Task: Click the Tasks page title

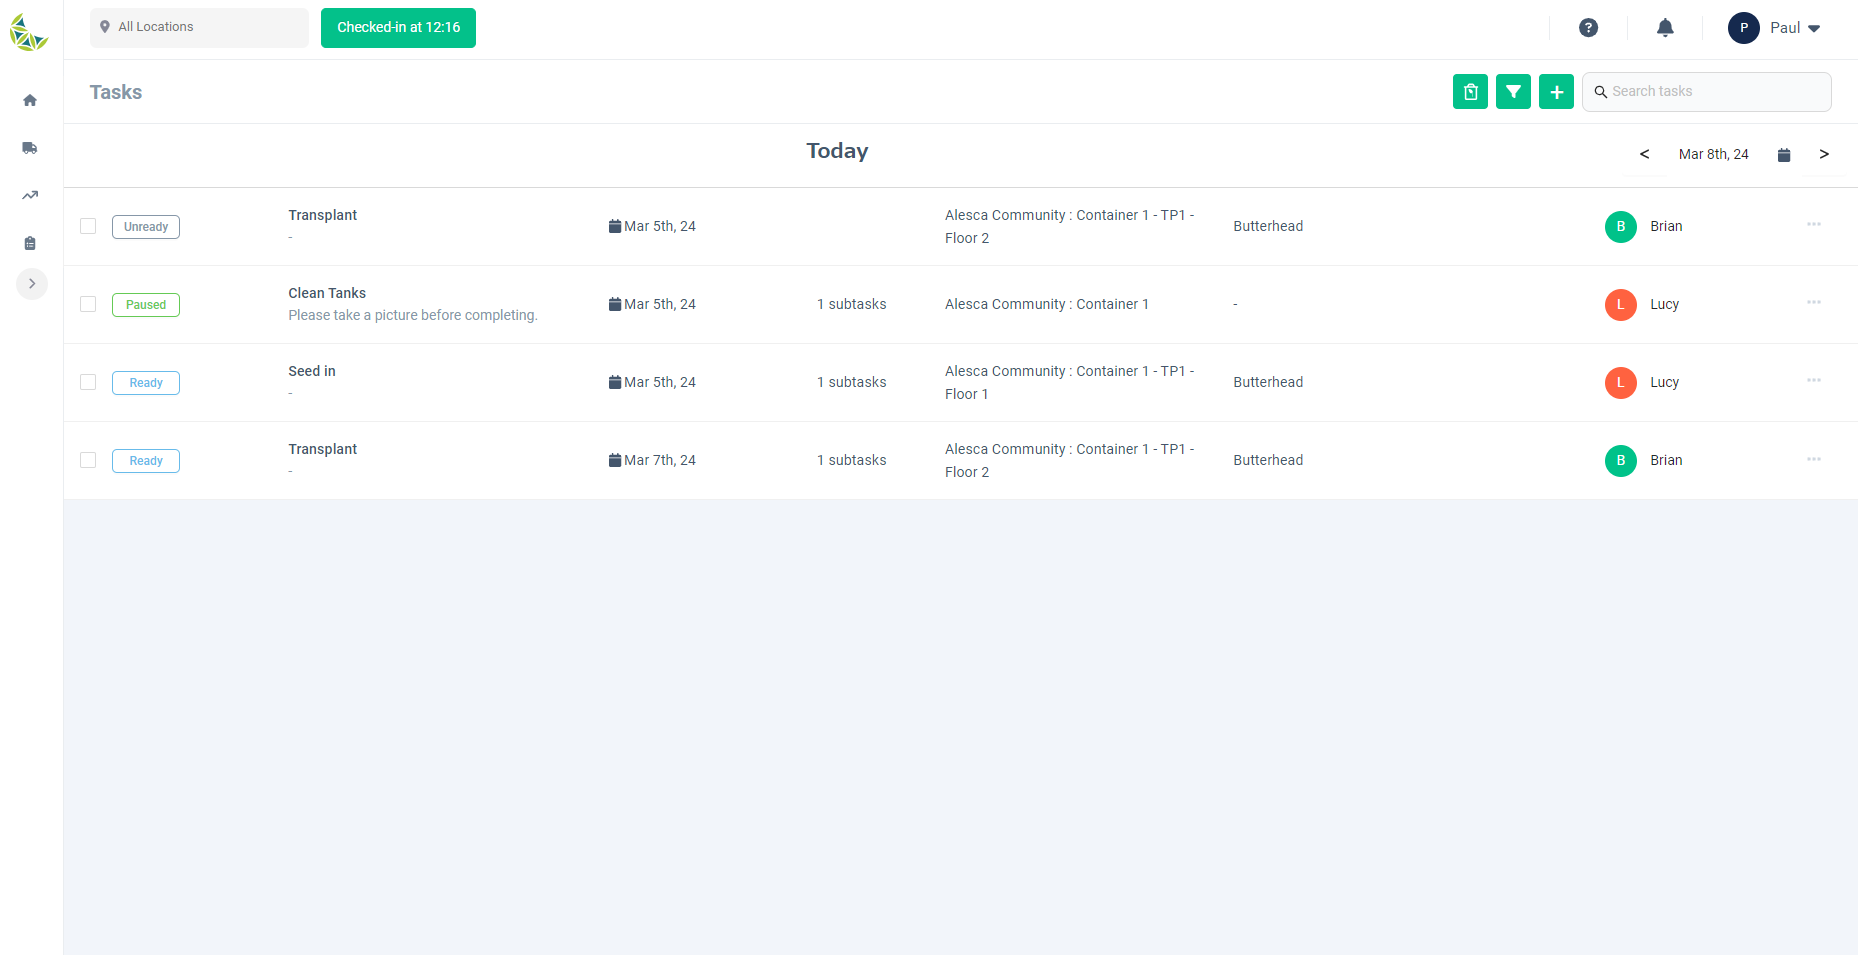Action: point(116,92)
